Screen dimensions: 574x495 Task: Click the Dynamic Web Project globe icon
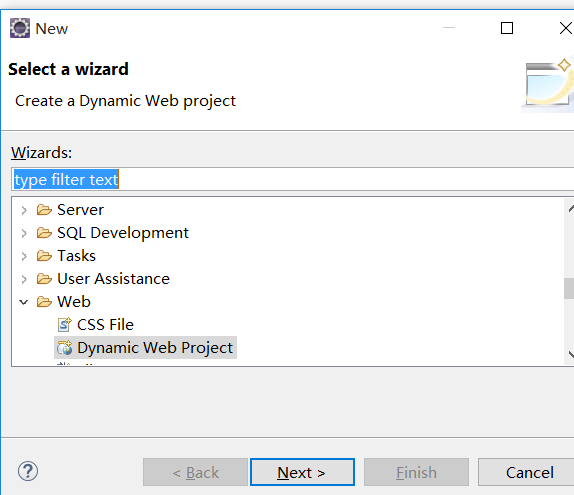pos(65,348)
